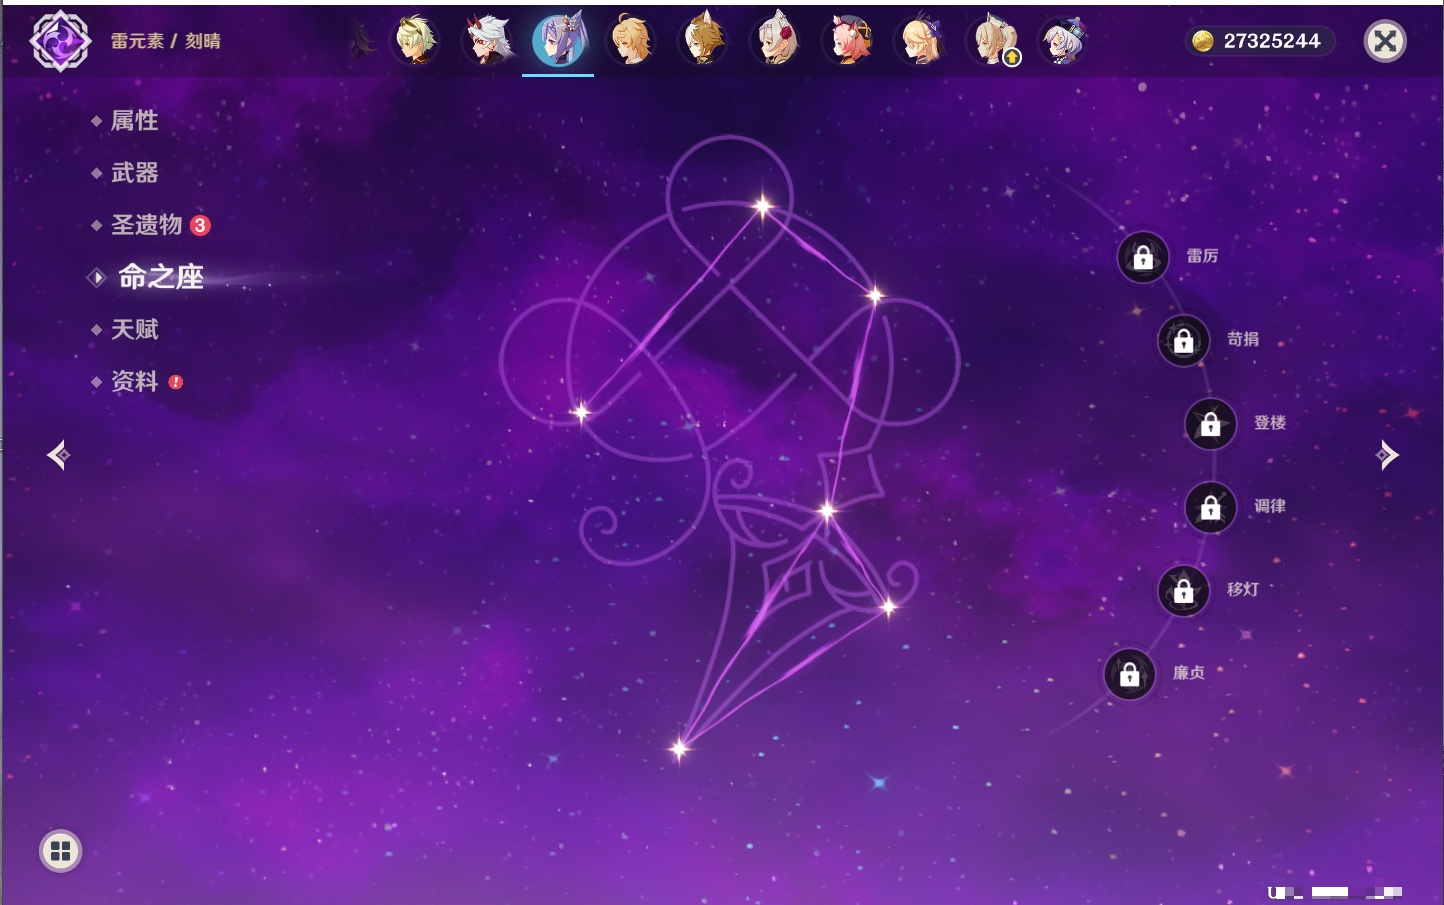Click the 调律 constellation name
The image size is (1444, 905).
(1270, 506)
